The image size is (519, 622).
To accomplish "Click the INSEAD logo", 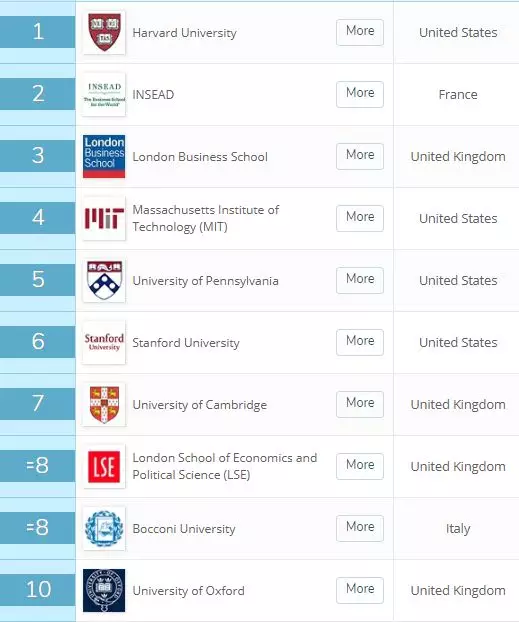I will (104, 94).
